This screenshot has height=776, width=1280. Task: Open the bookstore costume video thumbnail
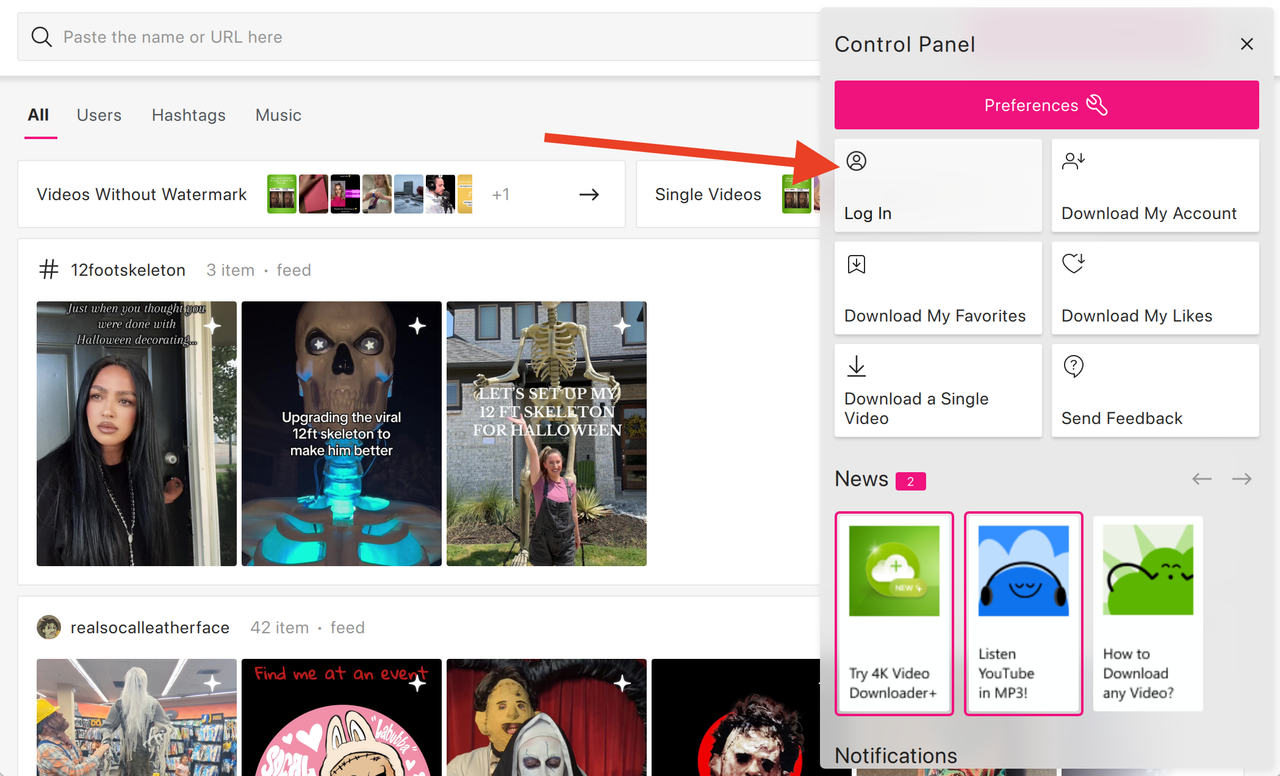click(x=137, y=717)
